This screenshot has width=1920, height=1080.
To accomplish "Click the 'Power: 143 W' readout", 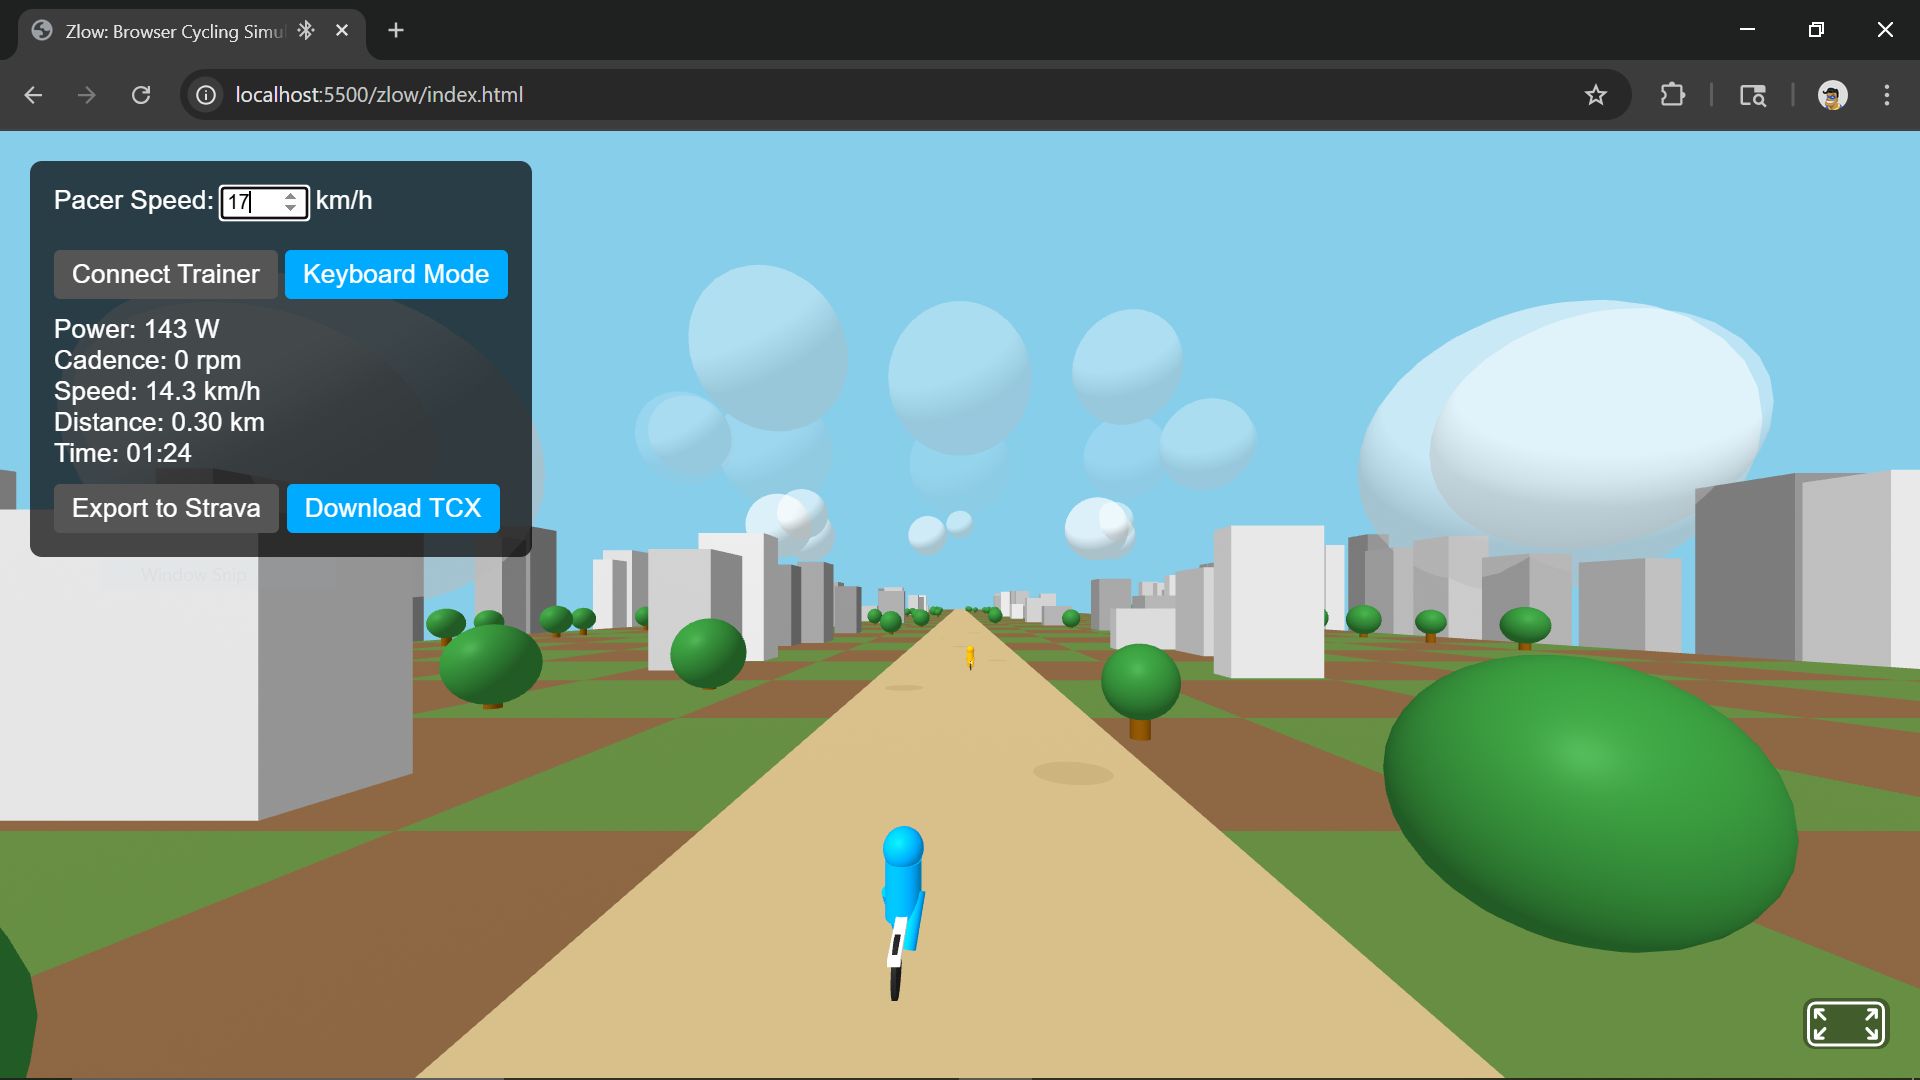I will [x=137, y=329].
